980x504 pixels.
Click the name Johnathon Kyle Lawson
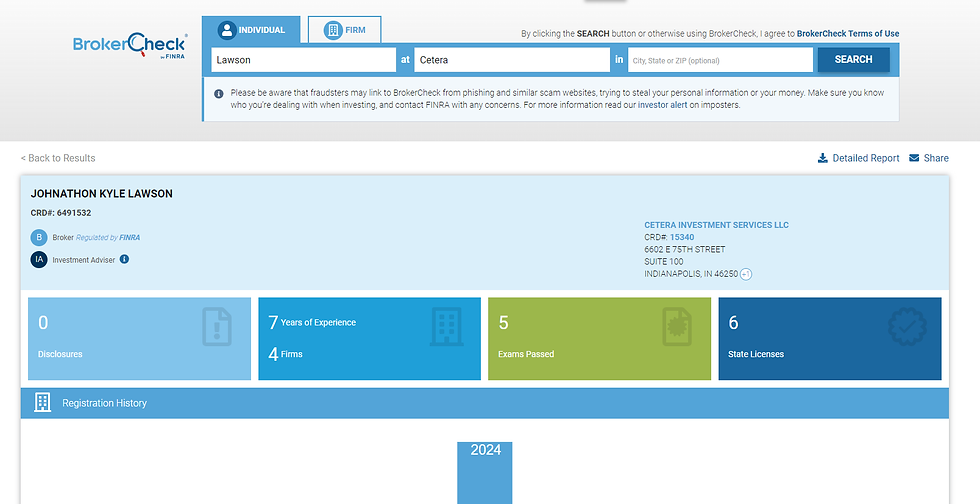(x=102, y=194)
